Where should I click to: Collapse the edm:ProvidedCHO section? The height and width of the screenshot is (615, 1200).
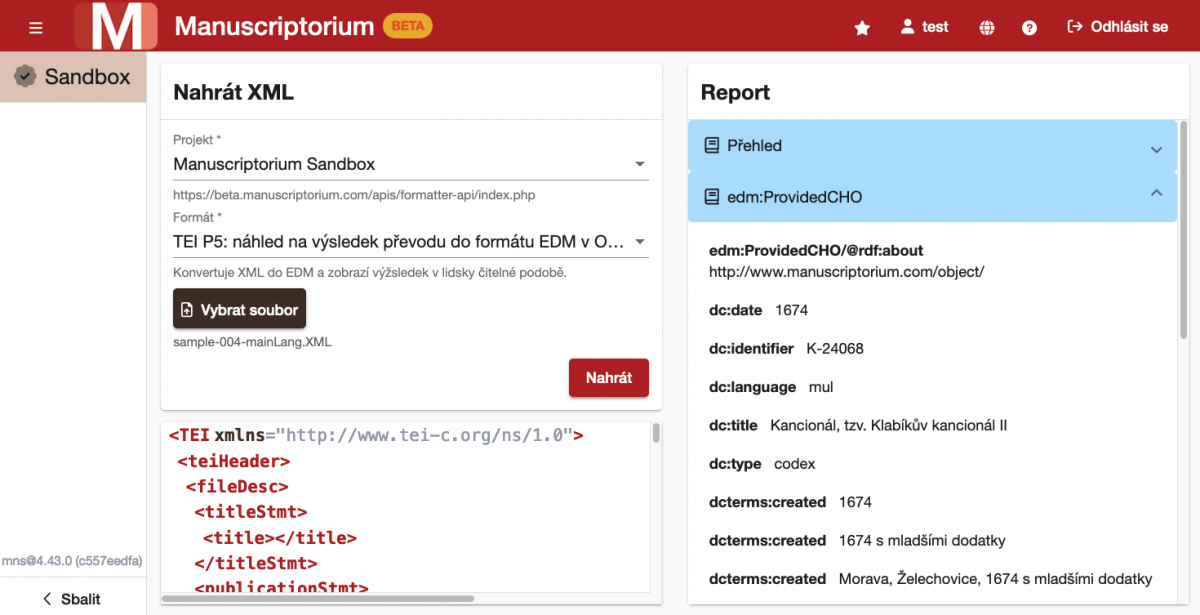tap(932, 197)
